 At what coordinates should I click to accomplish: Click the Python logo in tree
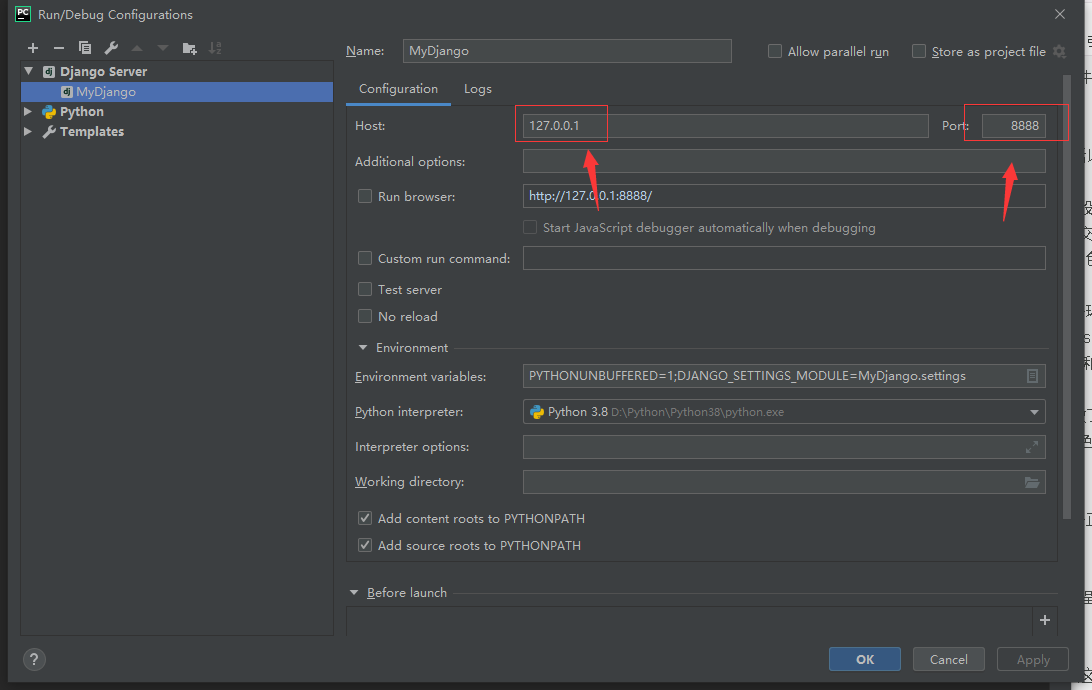pyautogui.click(x=49, y=111)
